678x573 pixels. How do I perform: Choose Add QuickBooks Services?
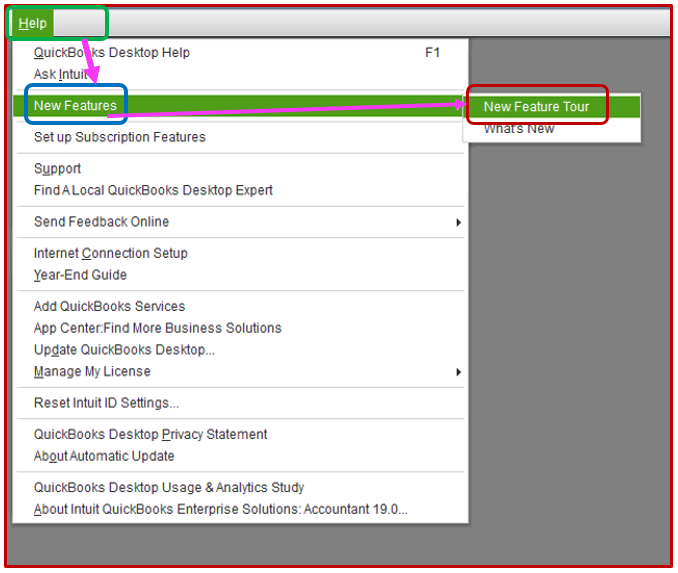(240, 306)
